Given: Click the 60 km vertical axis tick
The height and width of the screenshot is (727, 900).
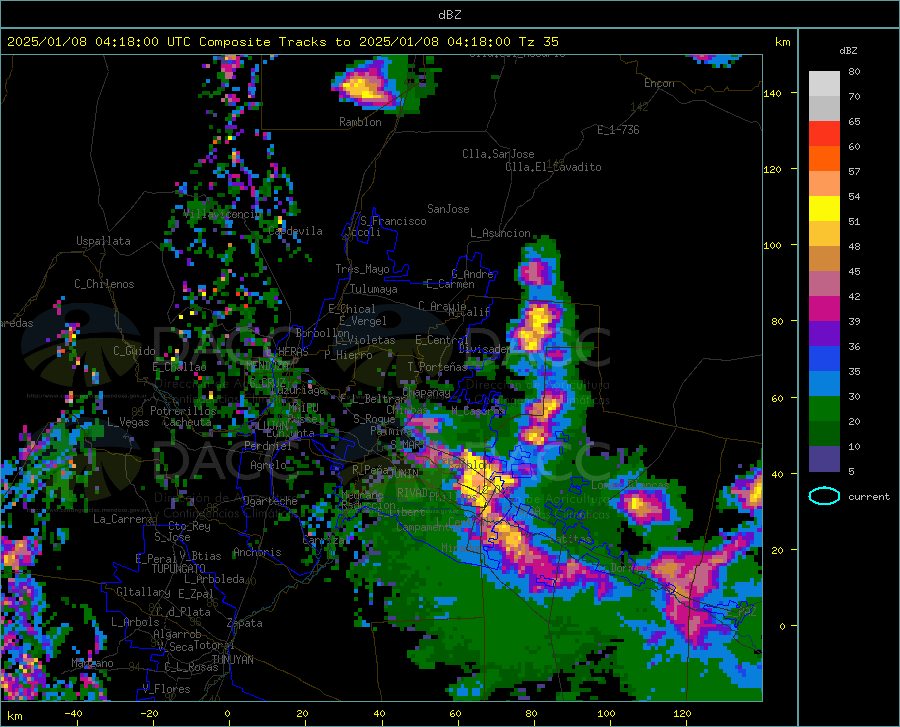Looking at the screenshot, I should click(x=777, y=398).
